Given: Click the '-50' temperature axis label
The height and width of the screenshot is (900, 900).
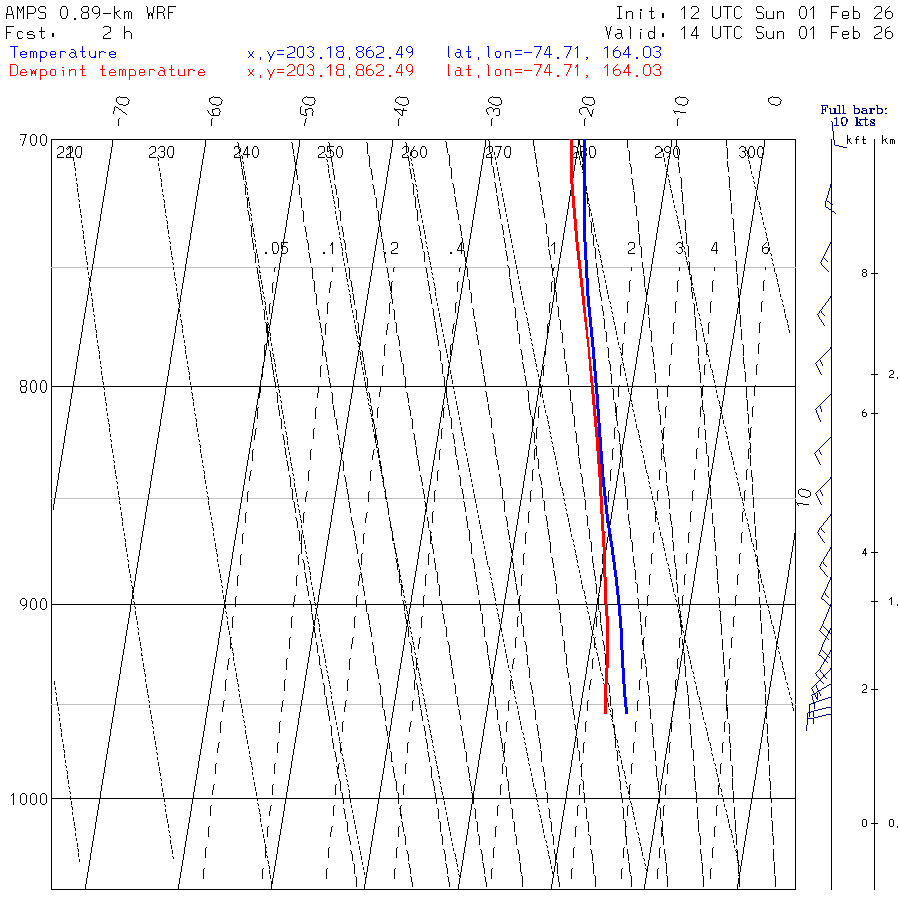Looking at the screenshot, I should [x=308, y=111].
